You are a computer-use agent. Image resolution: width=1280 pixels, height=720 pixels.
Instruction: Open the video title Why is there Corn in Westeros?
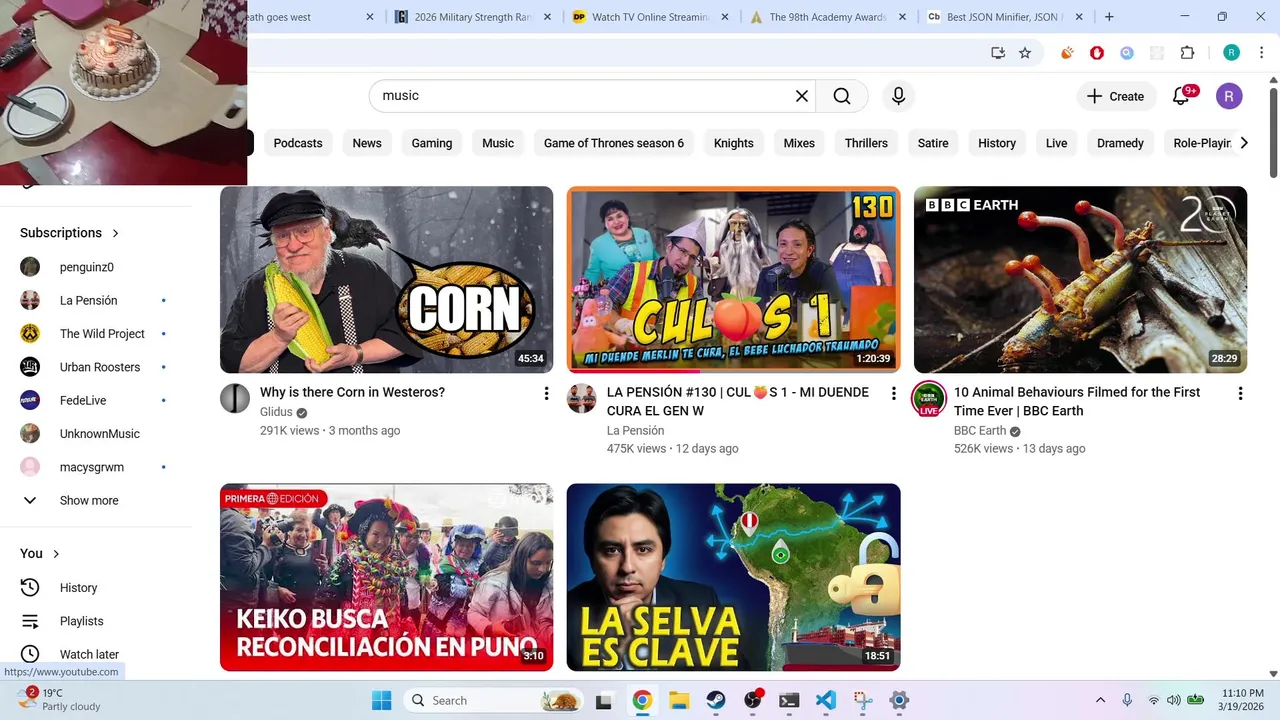352,392
